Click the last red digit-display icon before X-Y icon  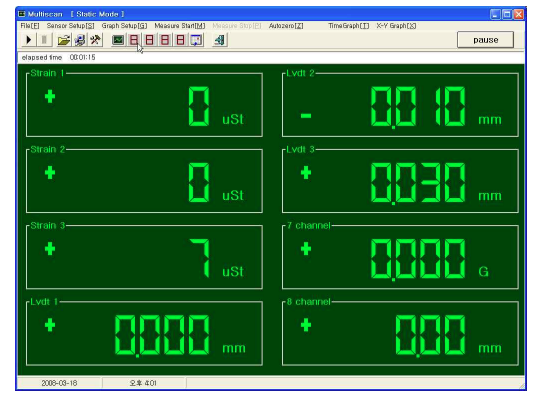coord(180,40)
